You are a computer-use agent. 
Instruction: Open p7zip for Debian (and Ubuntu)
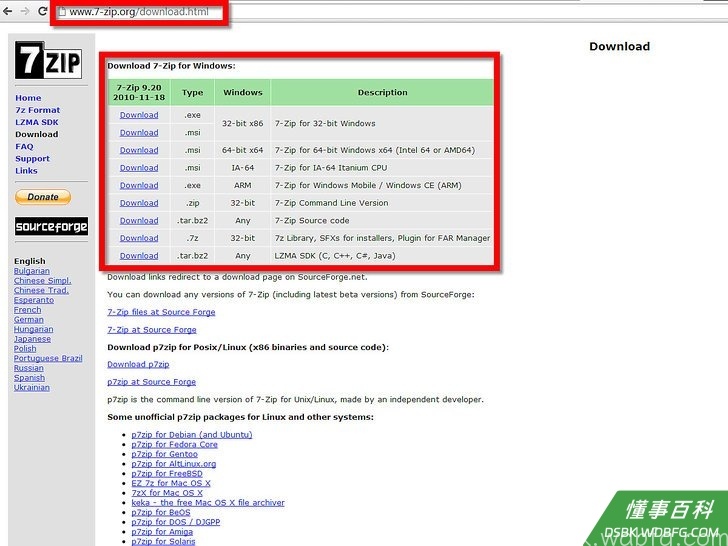[192, 435]
